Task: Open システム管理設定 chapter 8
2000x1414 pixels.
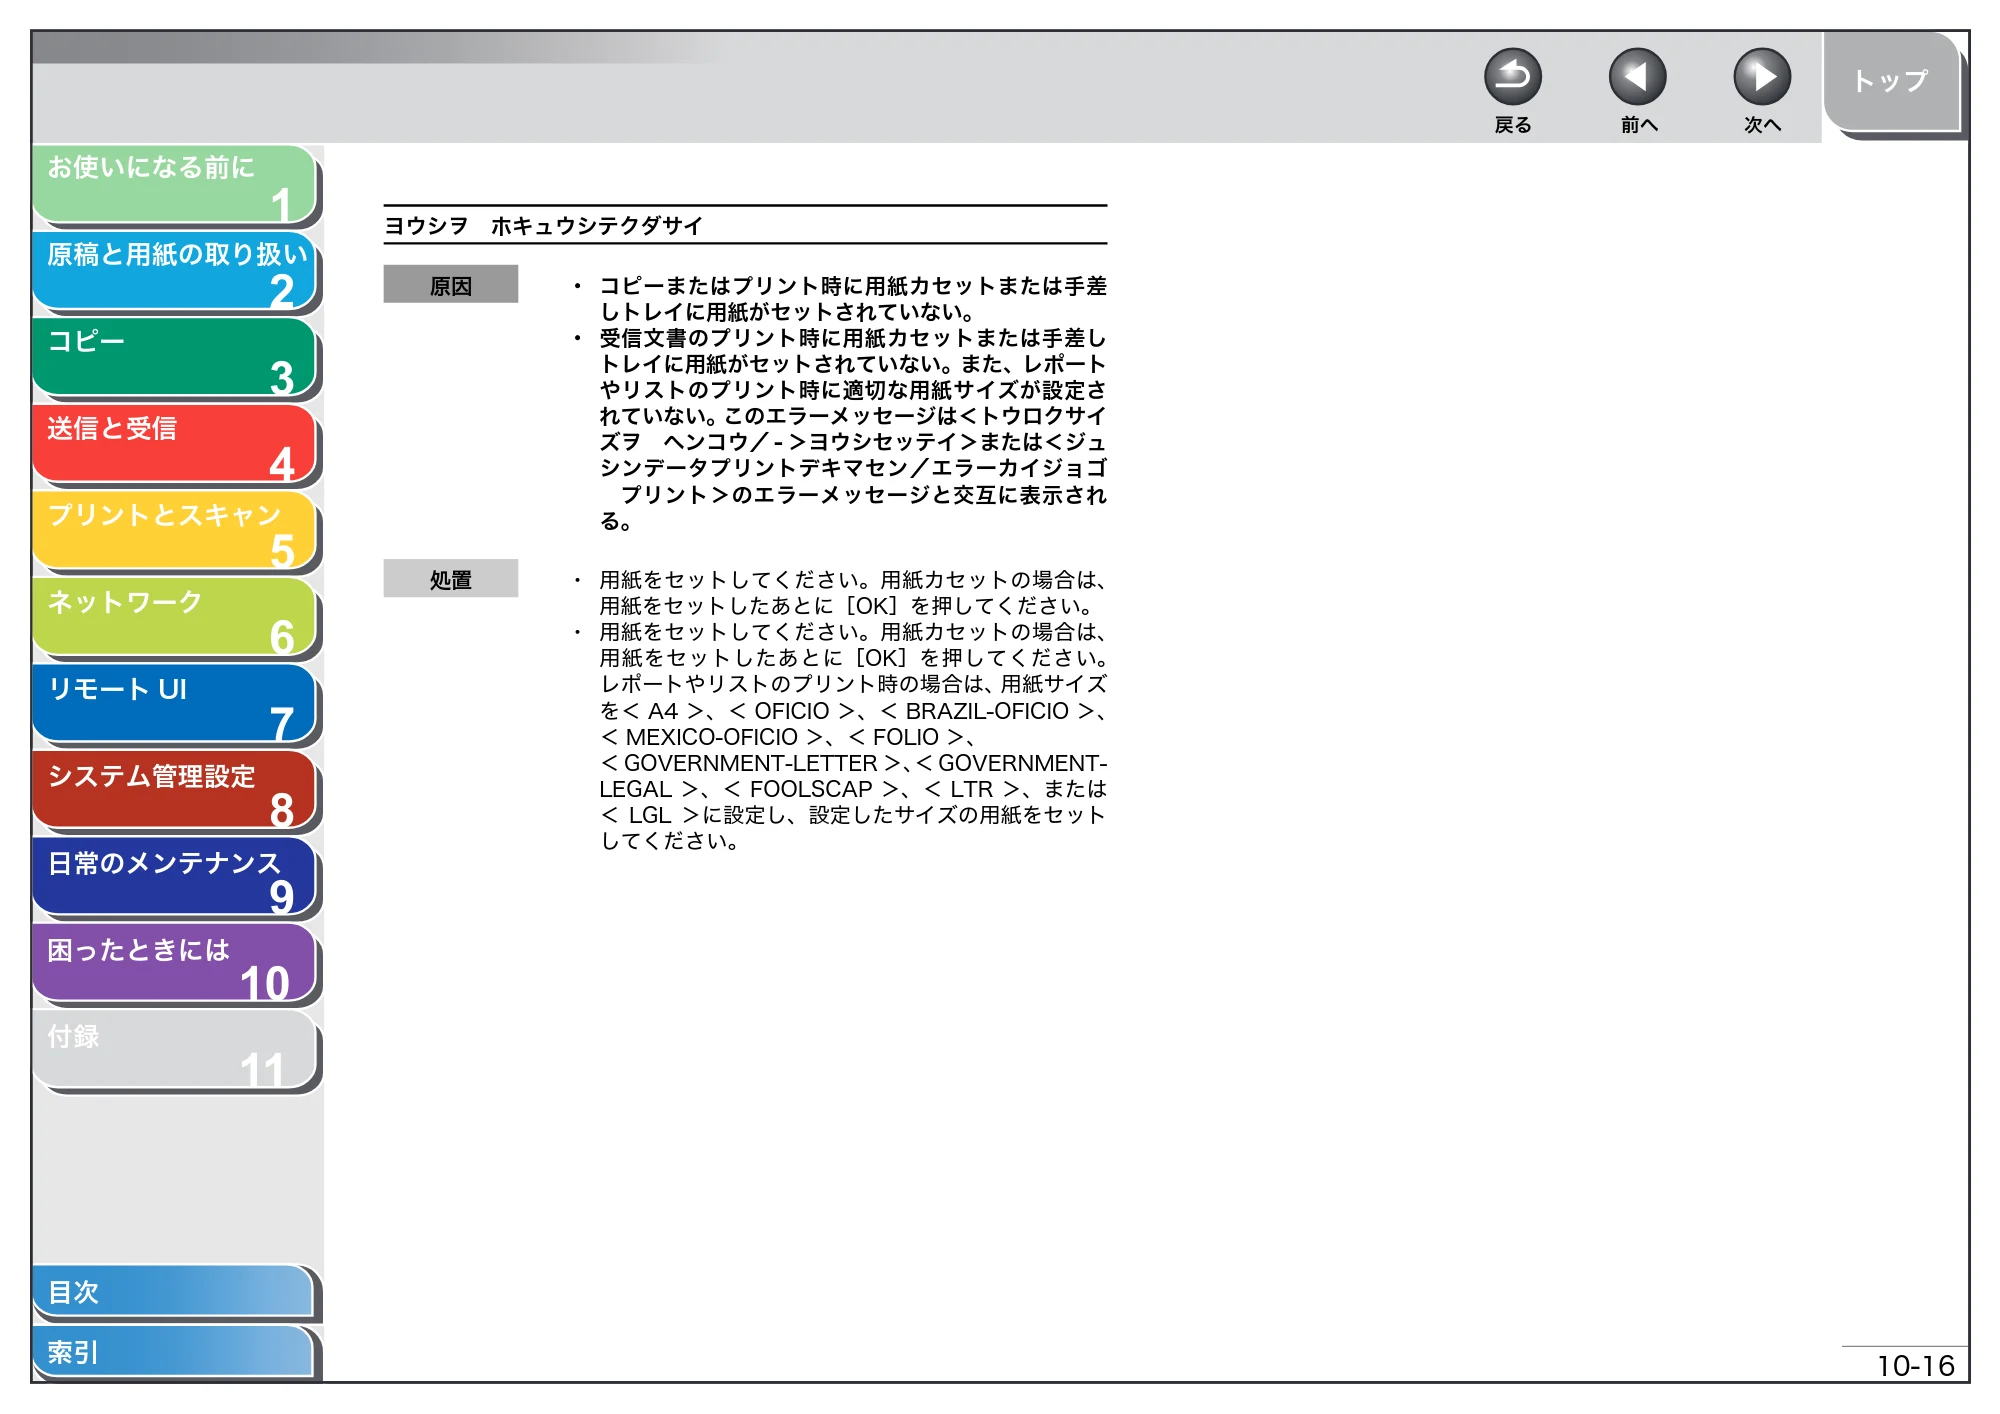Action: (175, 792)
